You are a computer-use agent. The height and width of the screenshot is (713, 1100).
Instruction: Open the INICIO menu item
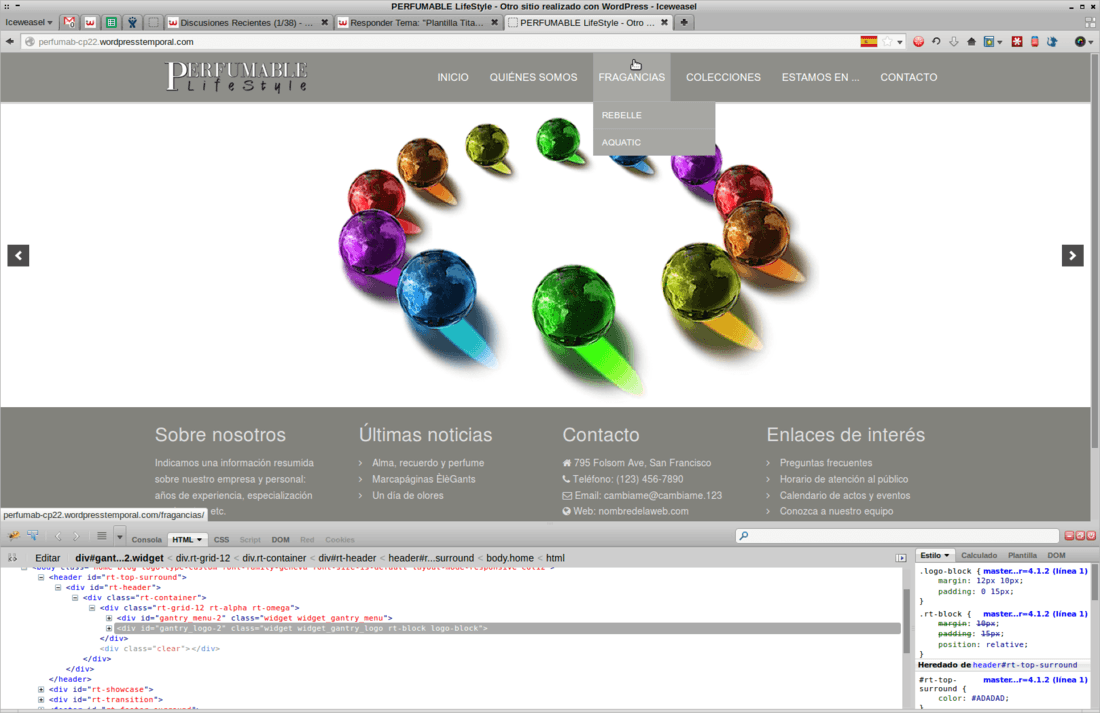tap(453, 77)
